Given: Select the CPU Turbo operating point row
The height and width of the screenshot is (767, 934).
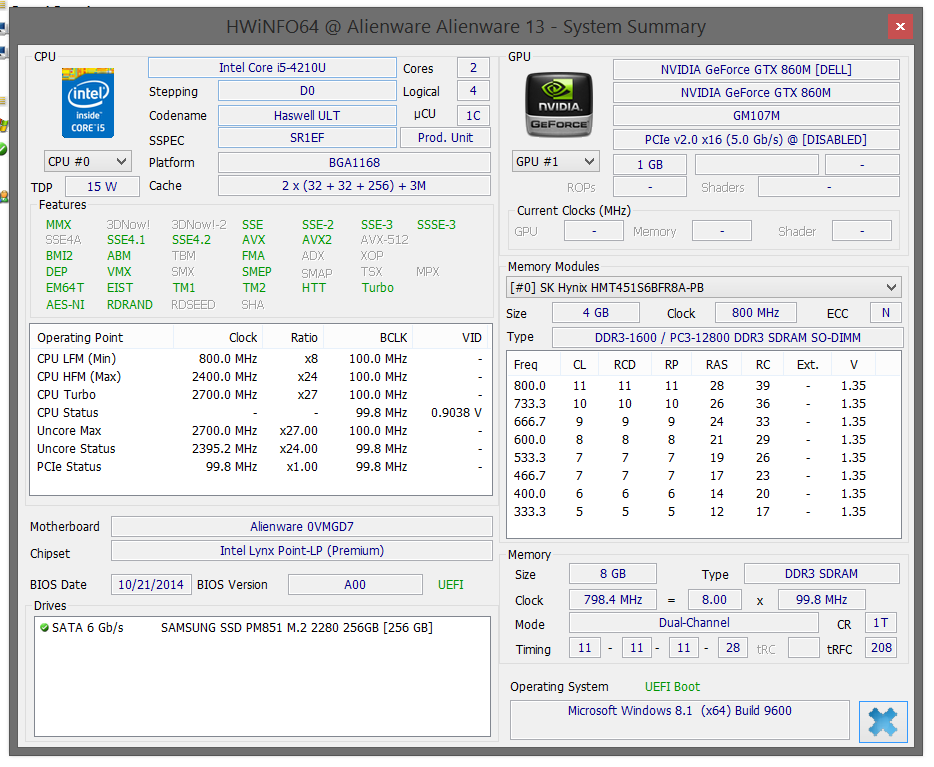Looking at the screenshot, I should pos(260,395).
